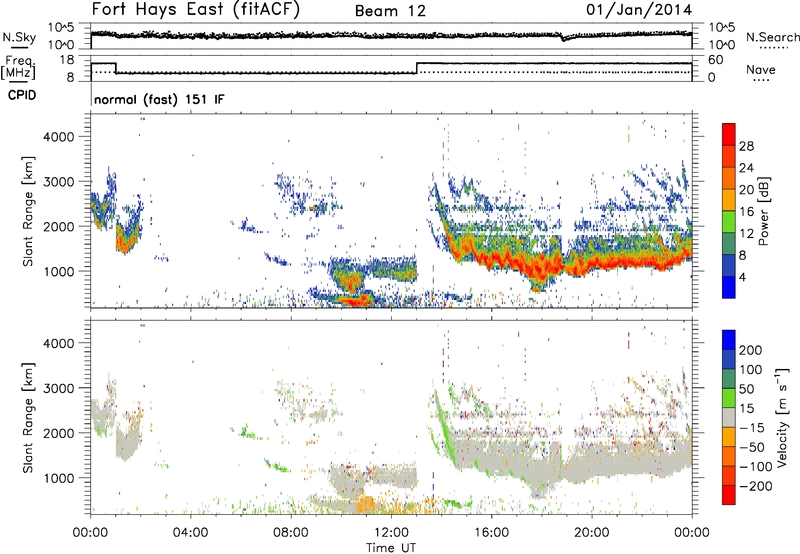Image resolution: width=800 pixels, height=554 pixels.
Task: Click the velocity range-time plot panel
Action: (391, 417)
